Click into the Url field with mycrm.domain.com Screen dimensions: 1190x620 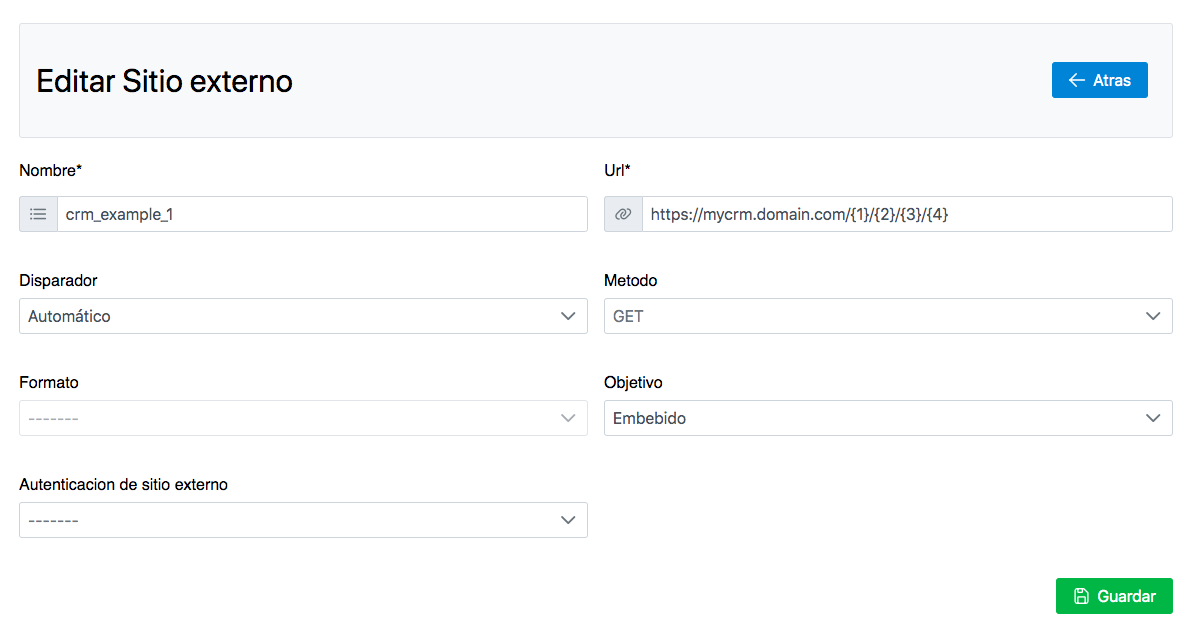pyautogui.click(x=906, y=214)
